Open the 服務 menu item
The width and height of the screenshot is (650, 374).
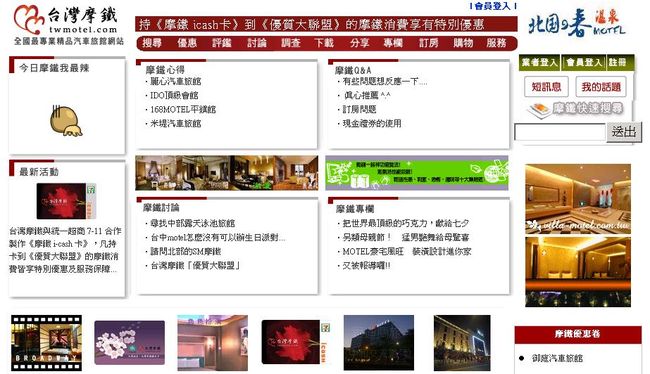tap(496, 43)
